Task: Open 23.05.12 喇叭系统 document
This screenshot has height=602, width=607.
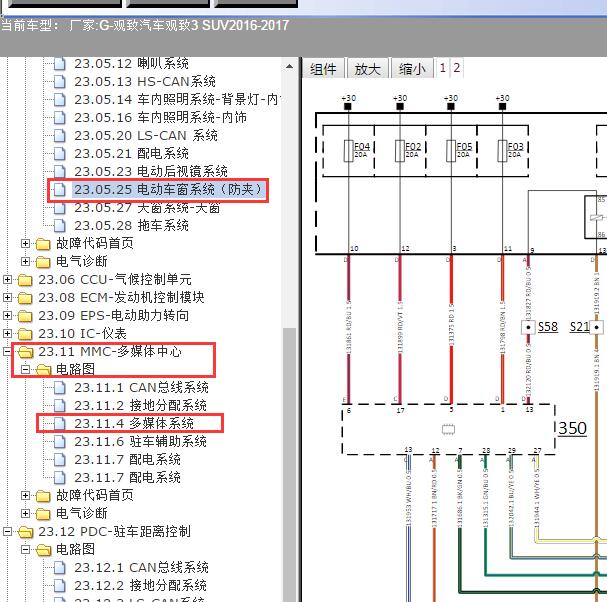Action: tap(131, 63)
